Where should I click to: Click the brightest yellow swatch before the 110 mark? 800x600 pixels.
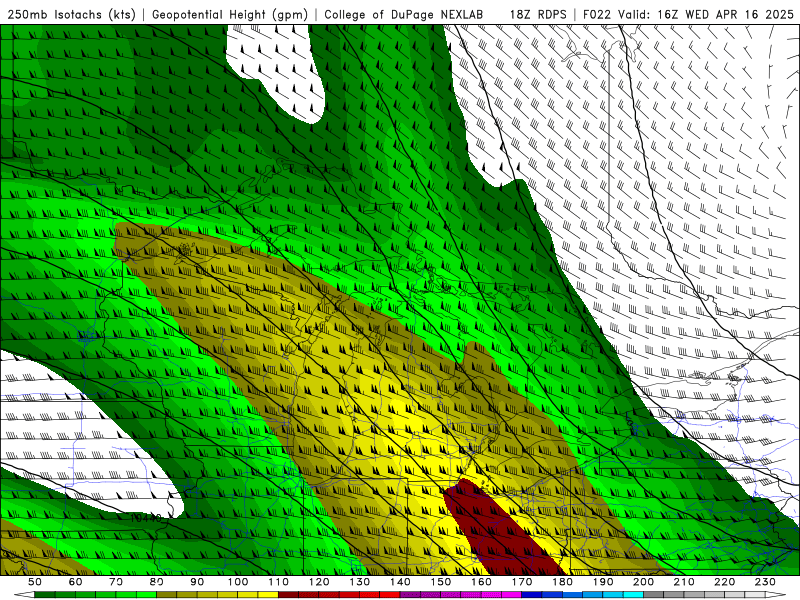(268, 595)
